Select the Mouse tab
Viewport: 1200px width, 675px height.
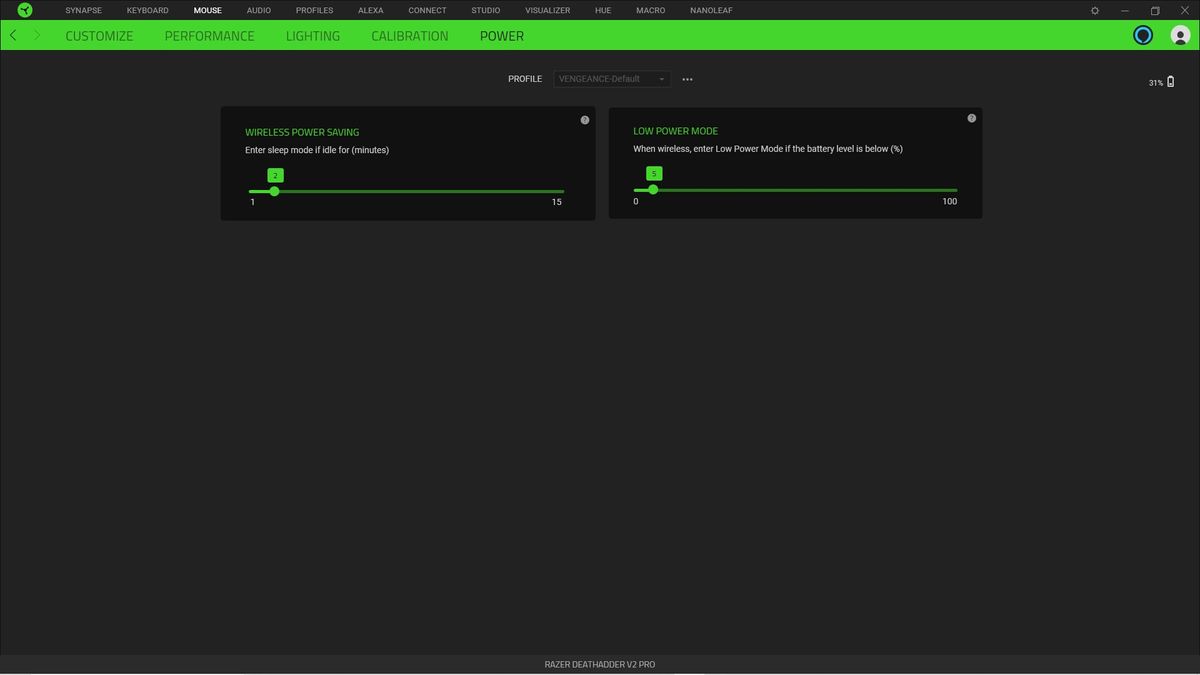tap(208, 10)
